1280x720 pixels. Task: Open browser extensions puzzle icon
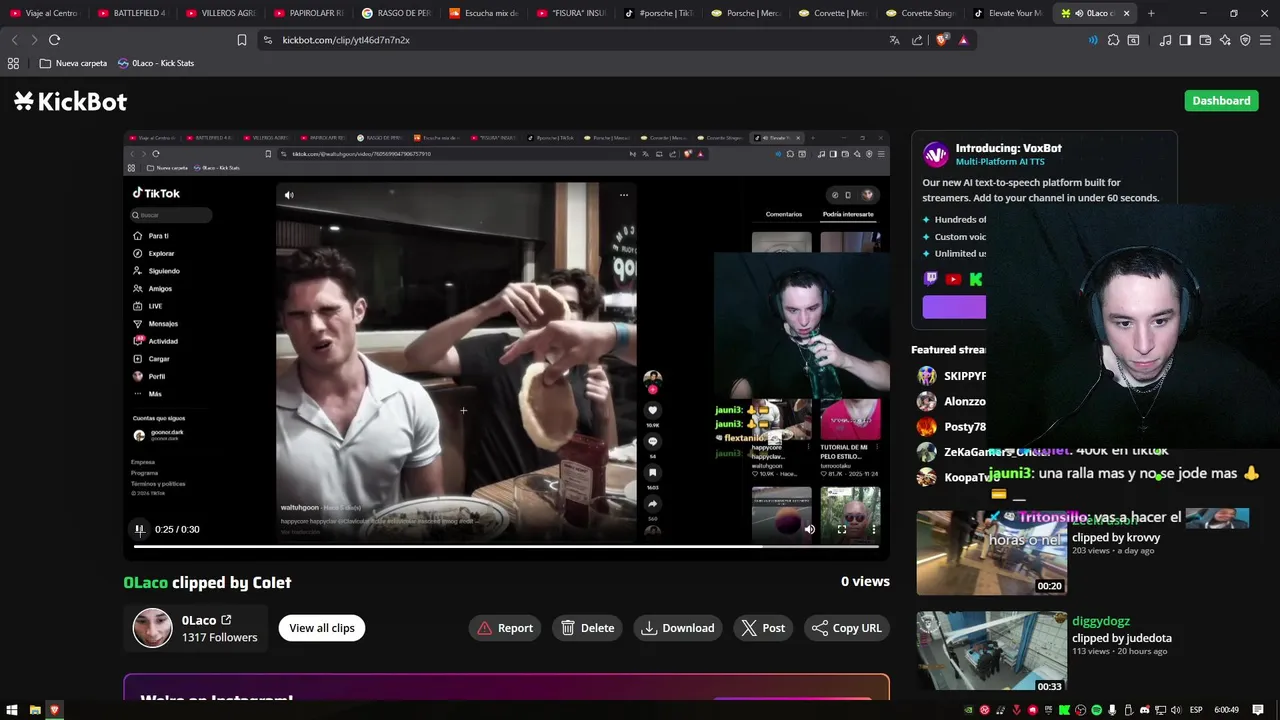tap(1113, 40)
